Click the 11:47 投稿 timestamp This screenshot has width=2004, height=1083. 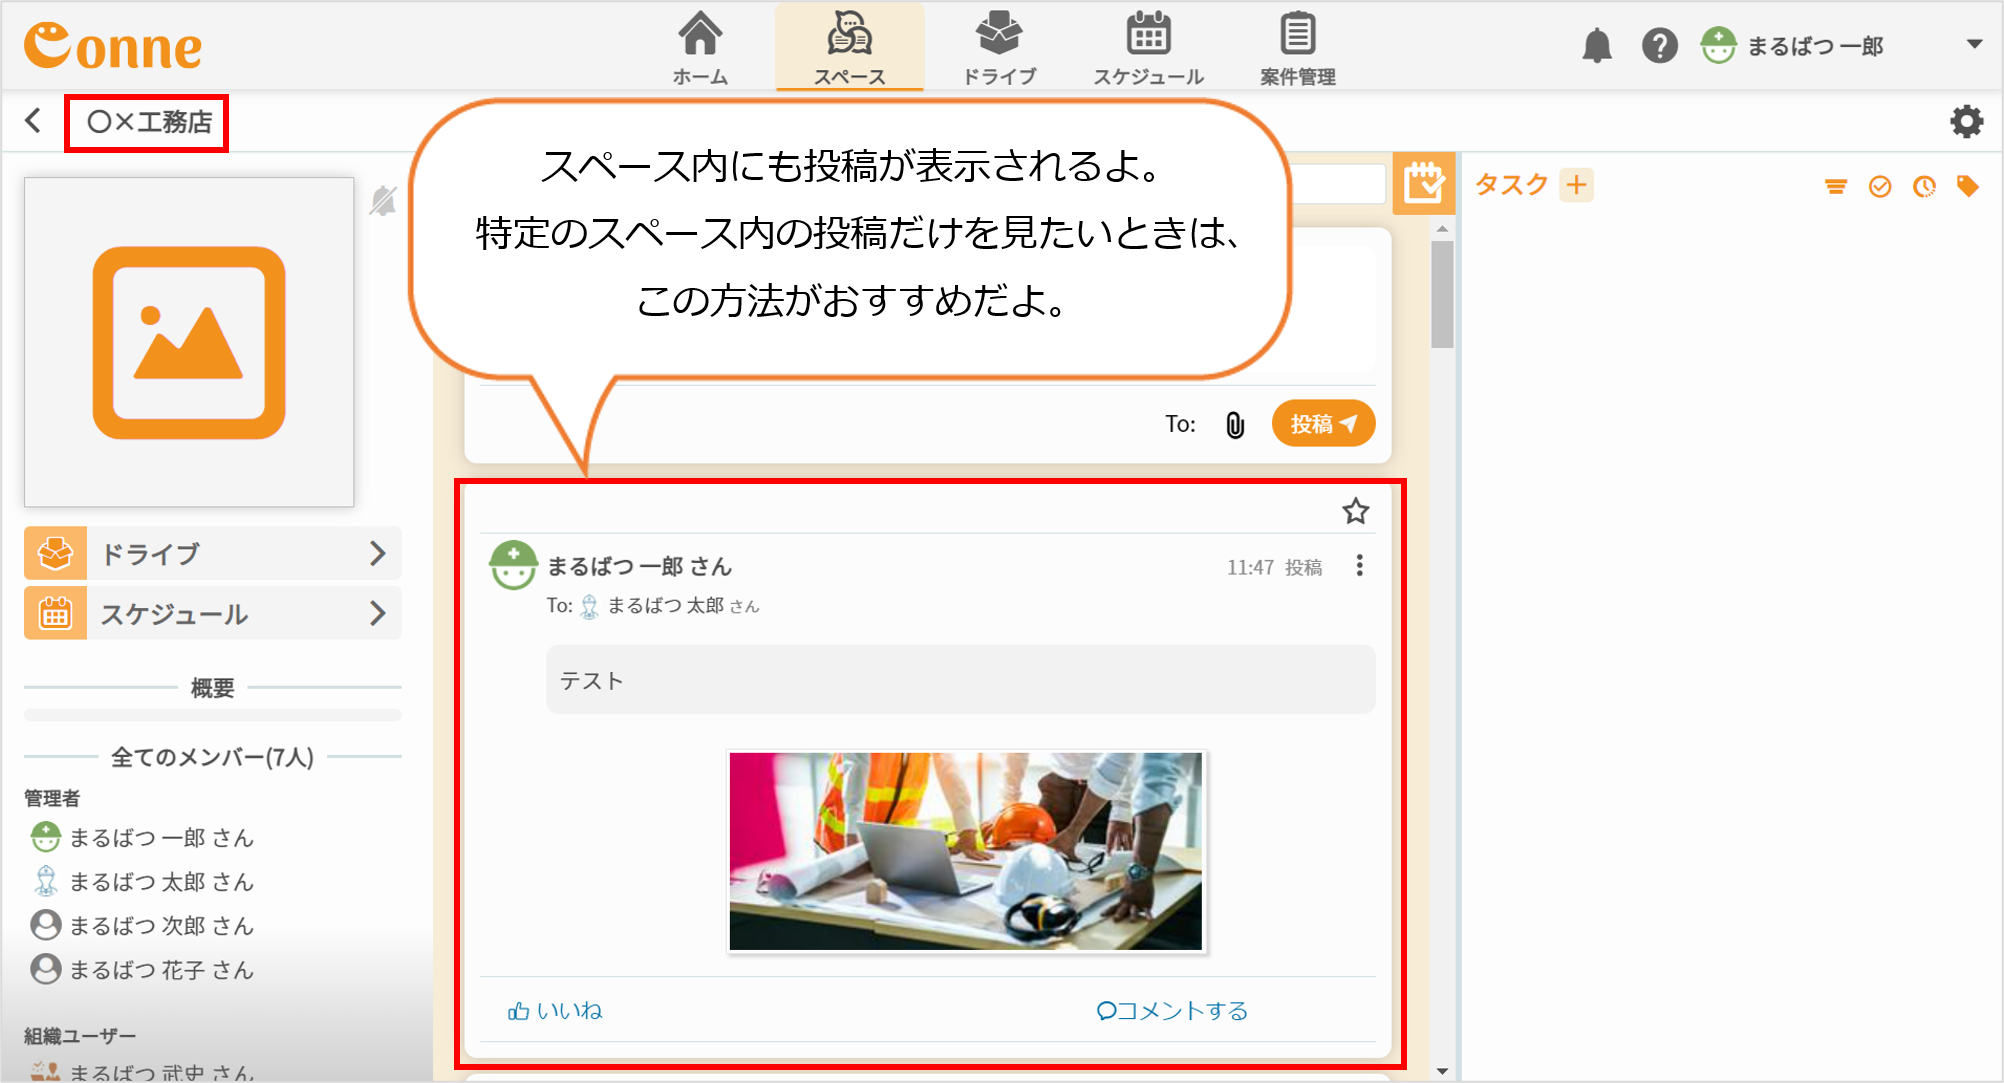coord(1274,567)
